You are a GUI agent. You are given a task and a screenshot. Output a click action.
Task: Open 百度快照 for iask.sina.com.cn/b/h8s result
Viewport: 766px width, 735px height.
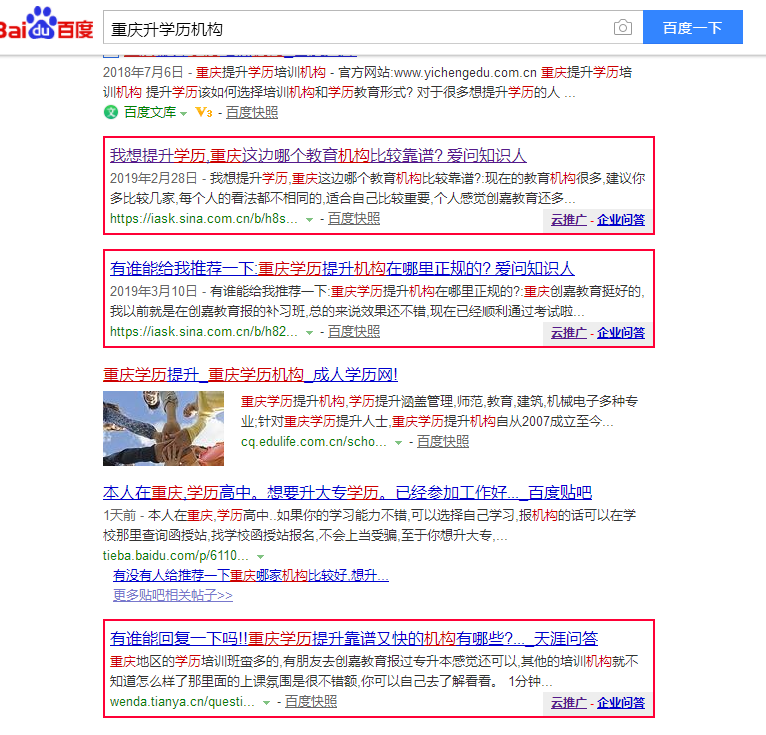(354, 218)
